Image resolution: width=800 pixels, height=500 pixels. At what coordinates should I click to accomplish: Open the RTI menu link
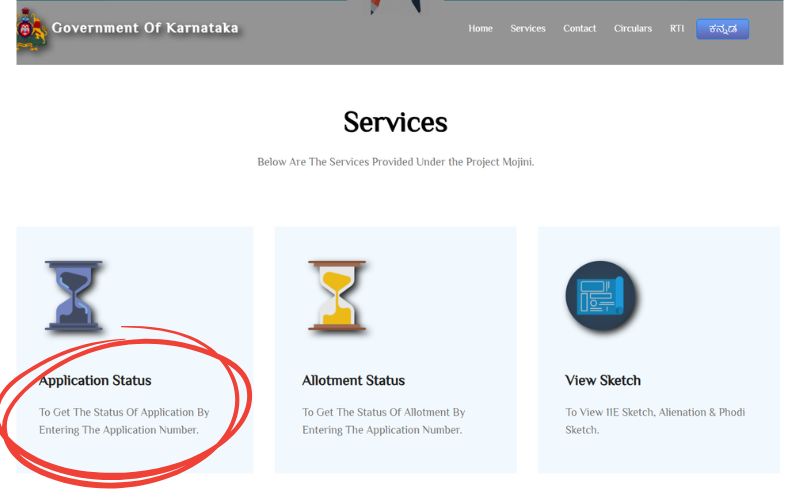(x=677, y=29)
